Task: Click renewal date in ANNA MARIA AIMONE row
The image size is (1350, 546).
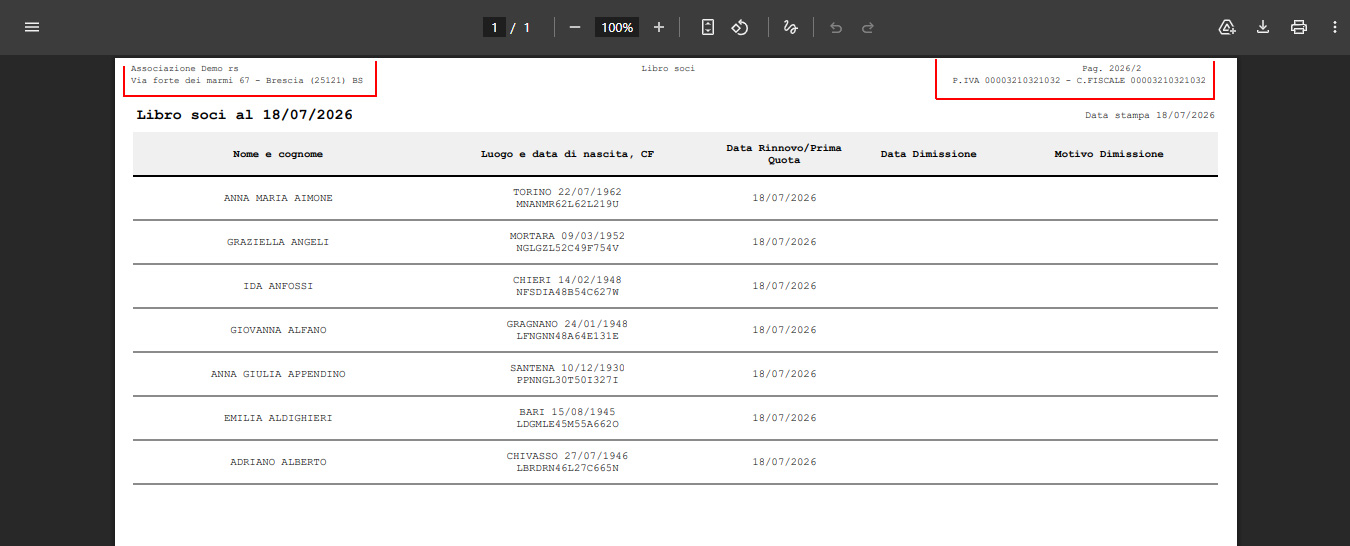Action: click(784, 198)
